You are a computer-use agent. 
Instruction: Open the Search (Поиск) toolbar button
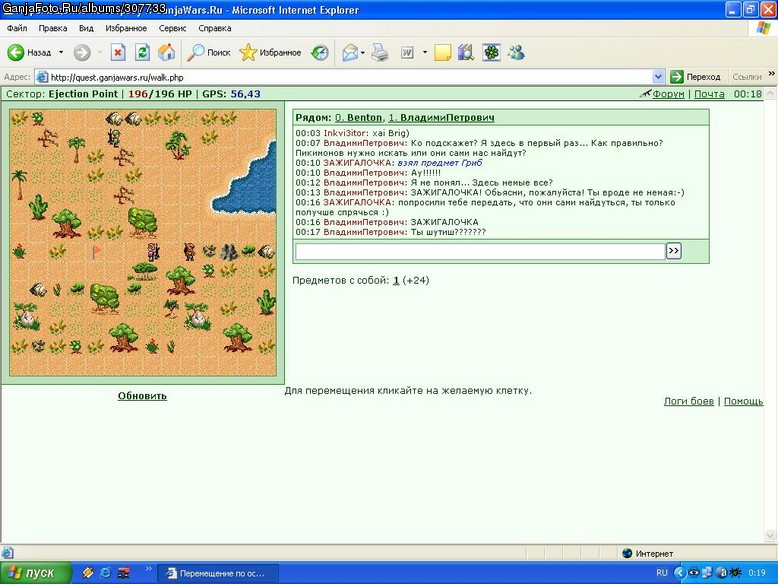click(x=208, y=52)
